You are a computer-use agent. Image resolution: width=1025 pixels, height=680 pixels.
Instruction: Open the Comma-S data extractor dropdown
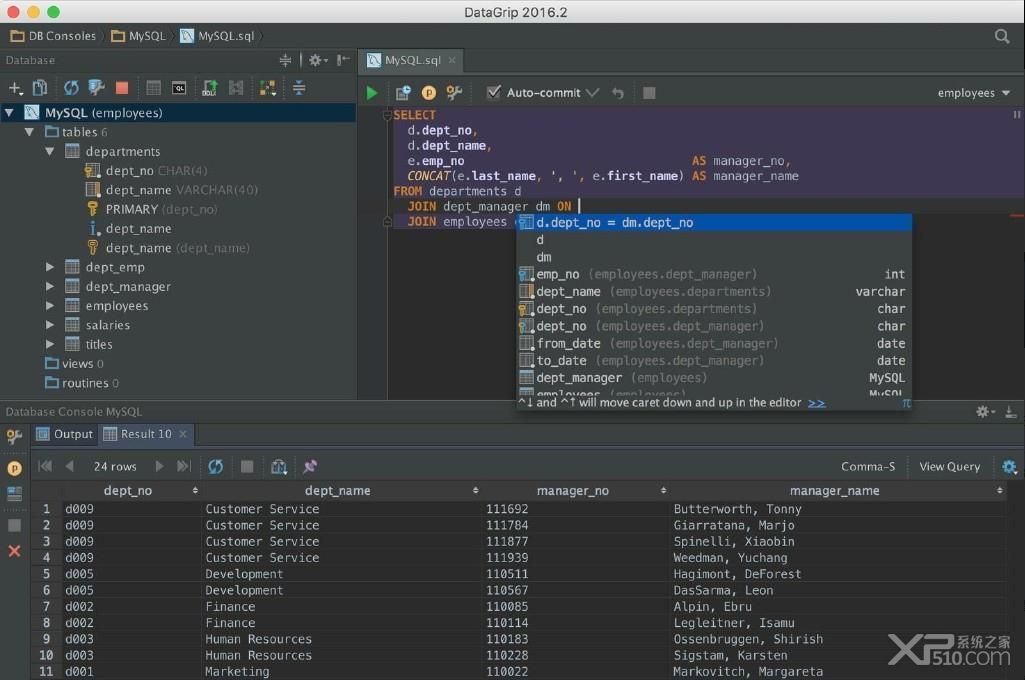867,466
